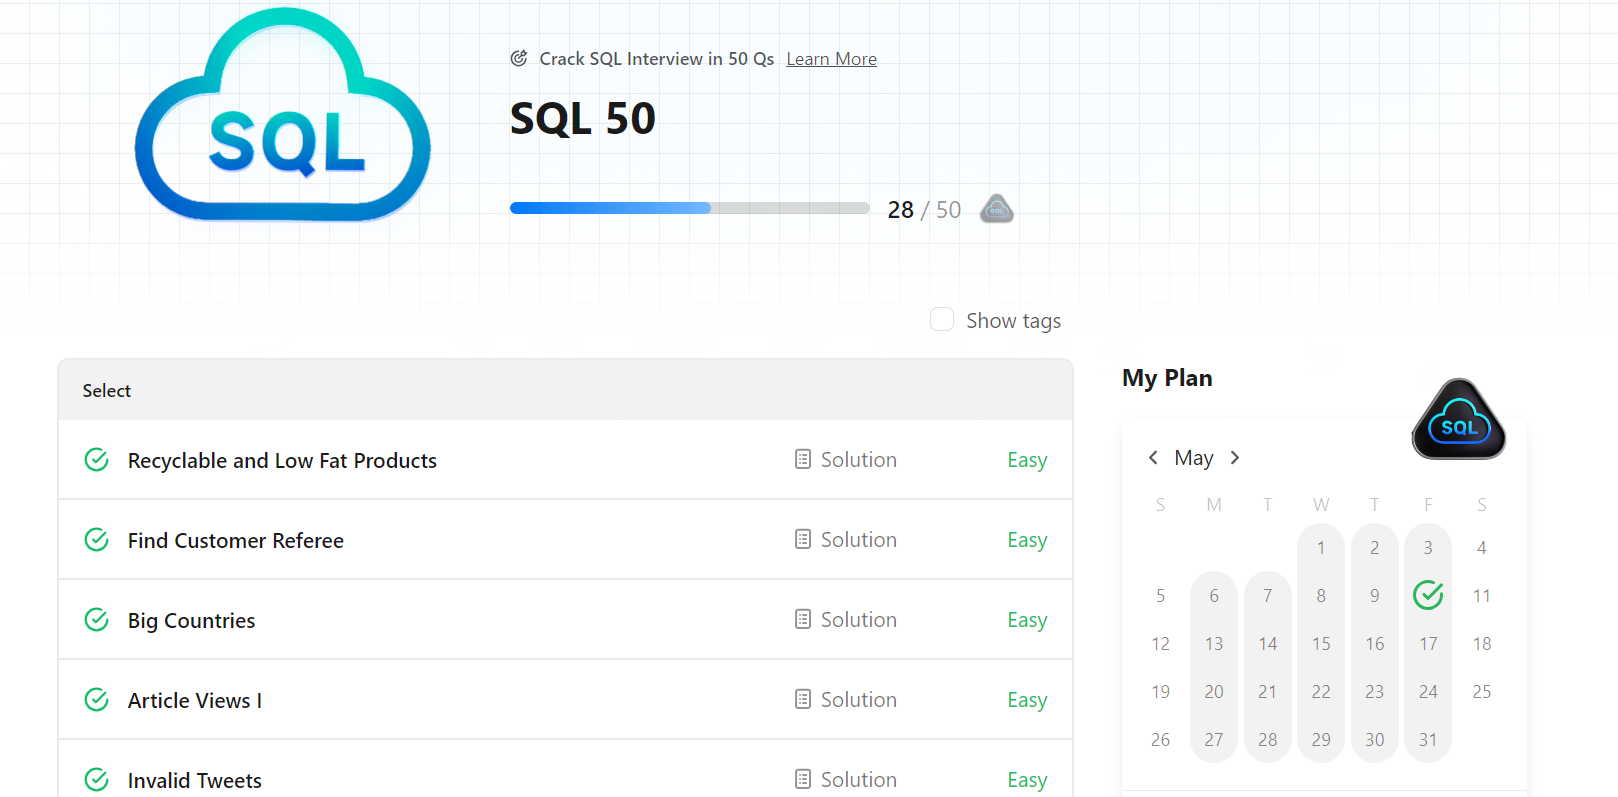1618x797 pixels.
Task: Click the SQL 50 heading
Action: pyautogui.click(x=583, y=118)
